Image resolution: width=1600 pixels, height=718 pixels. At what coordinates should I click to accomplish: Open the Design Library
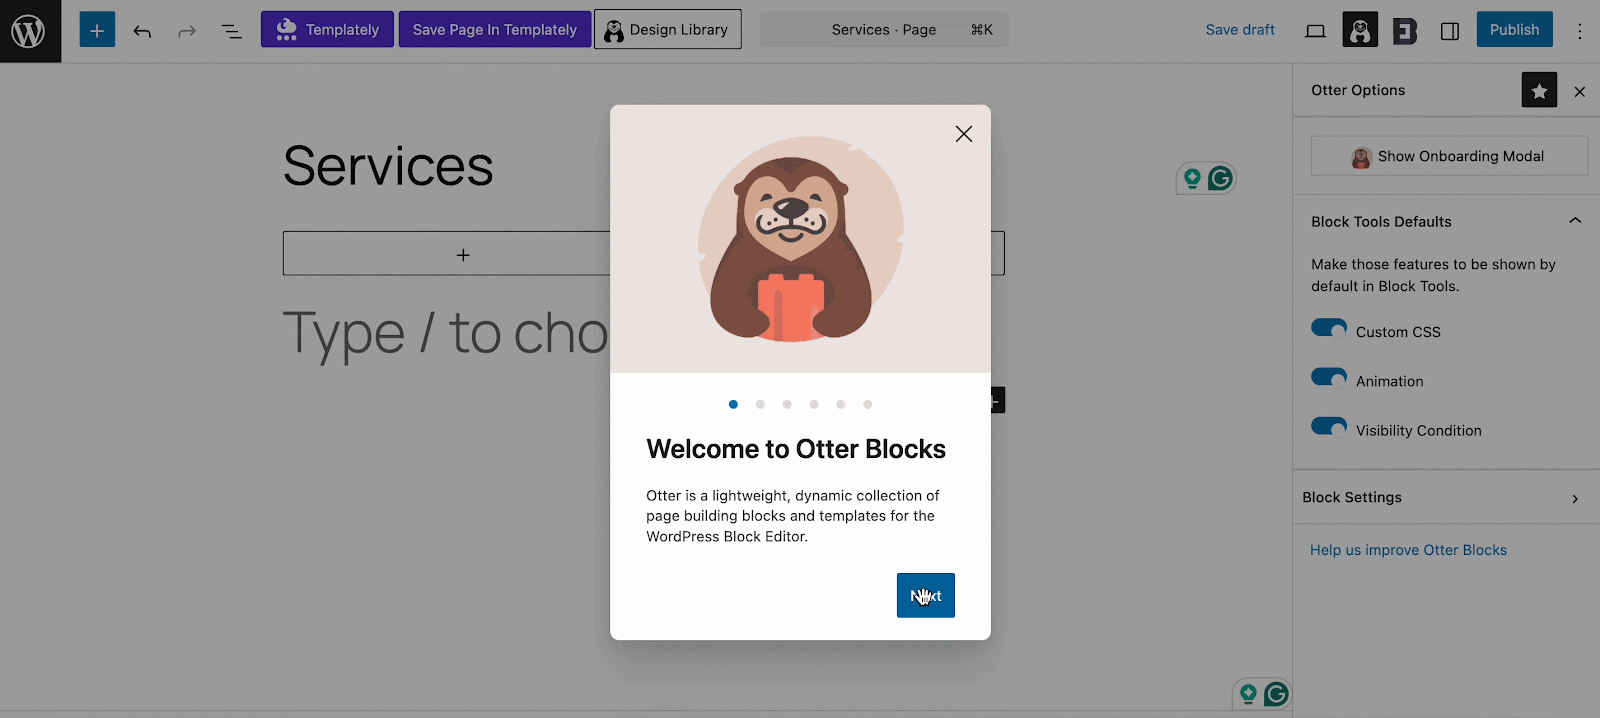pyautogui.click(x=668, y=29)
